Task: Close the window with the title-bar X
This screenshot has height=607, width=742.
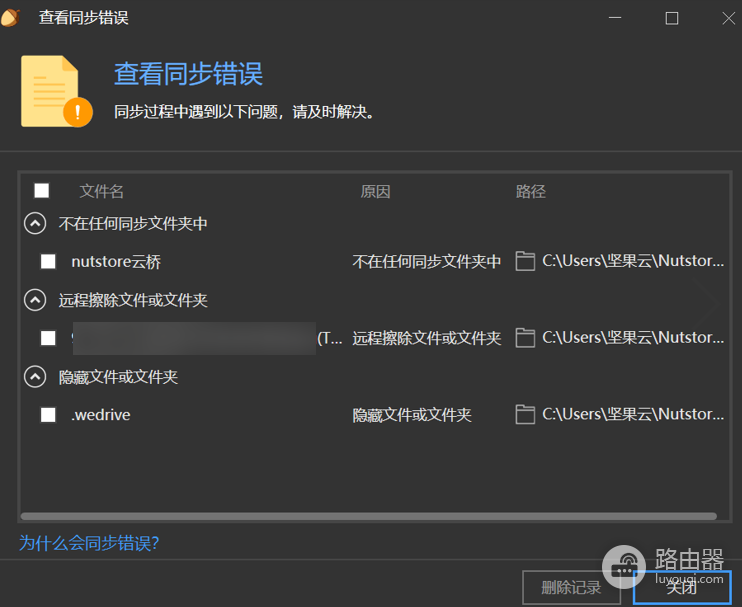Action: (728, 18)
